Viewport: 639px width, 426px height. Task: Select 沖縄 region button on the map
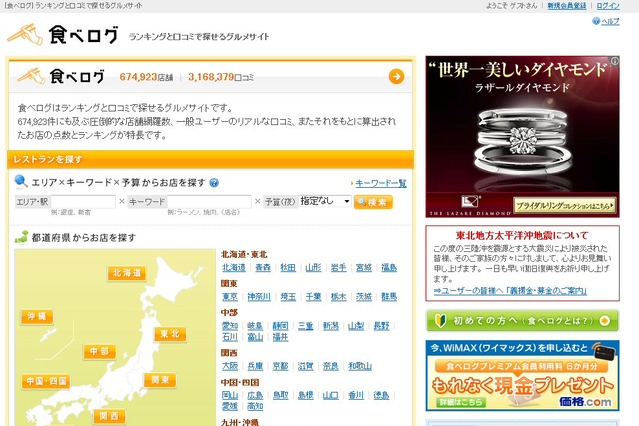(x=37, y=316)
